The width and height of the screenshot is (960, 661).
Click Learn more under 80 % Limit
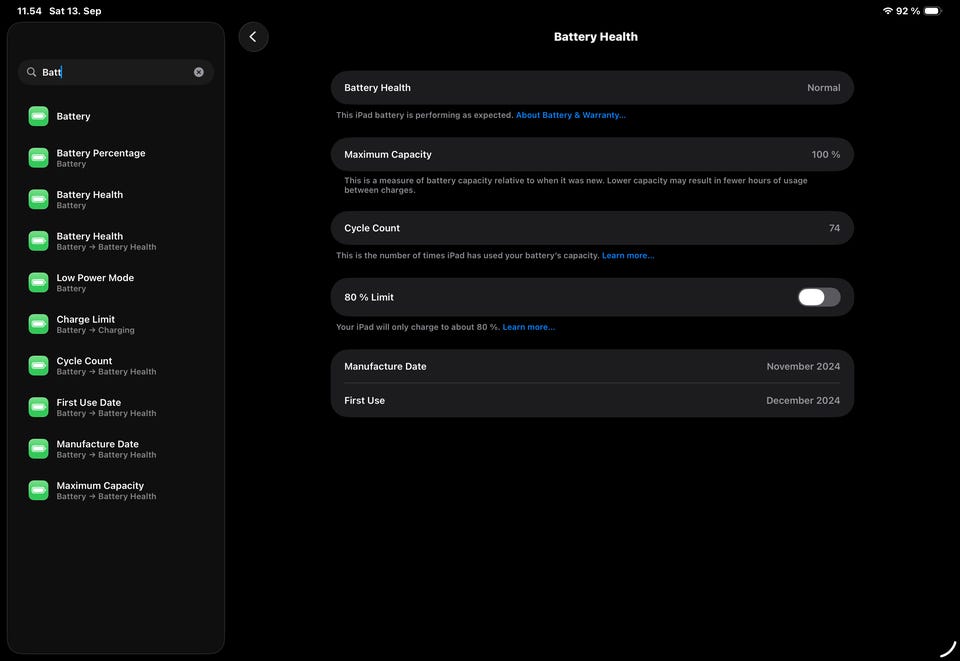point(528,327)
